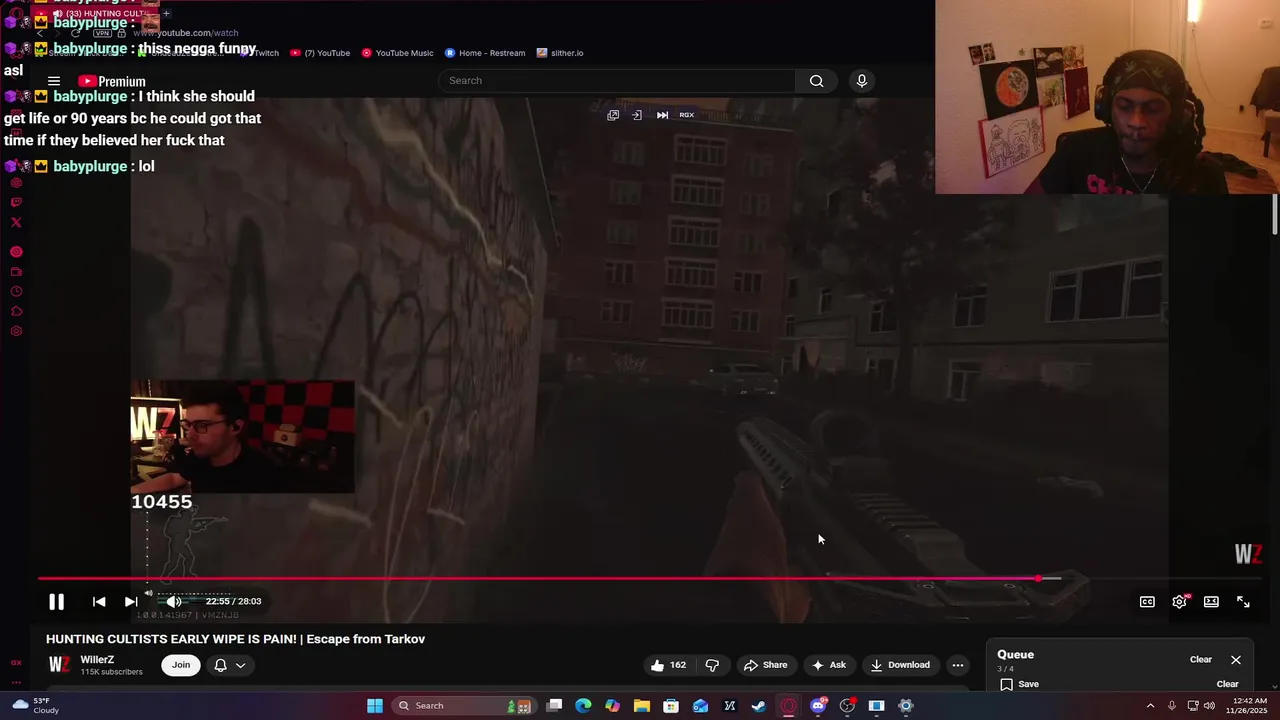This screenshot has width=1280, height=720.
Task: Expand the notification bell dropdown
Action: point(230,665)
